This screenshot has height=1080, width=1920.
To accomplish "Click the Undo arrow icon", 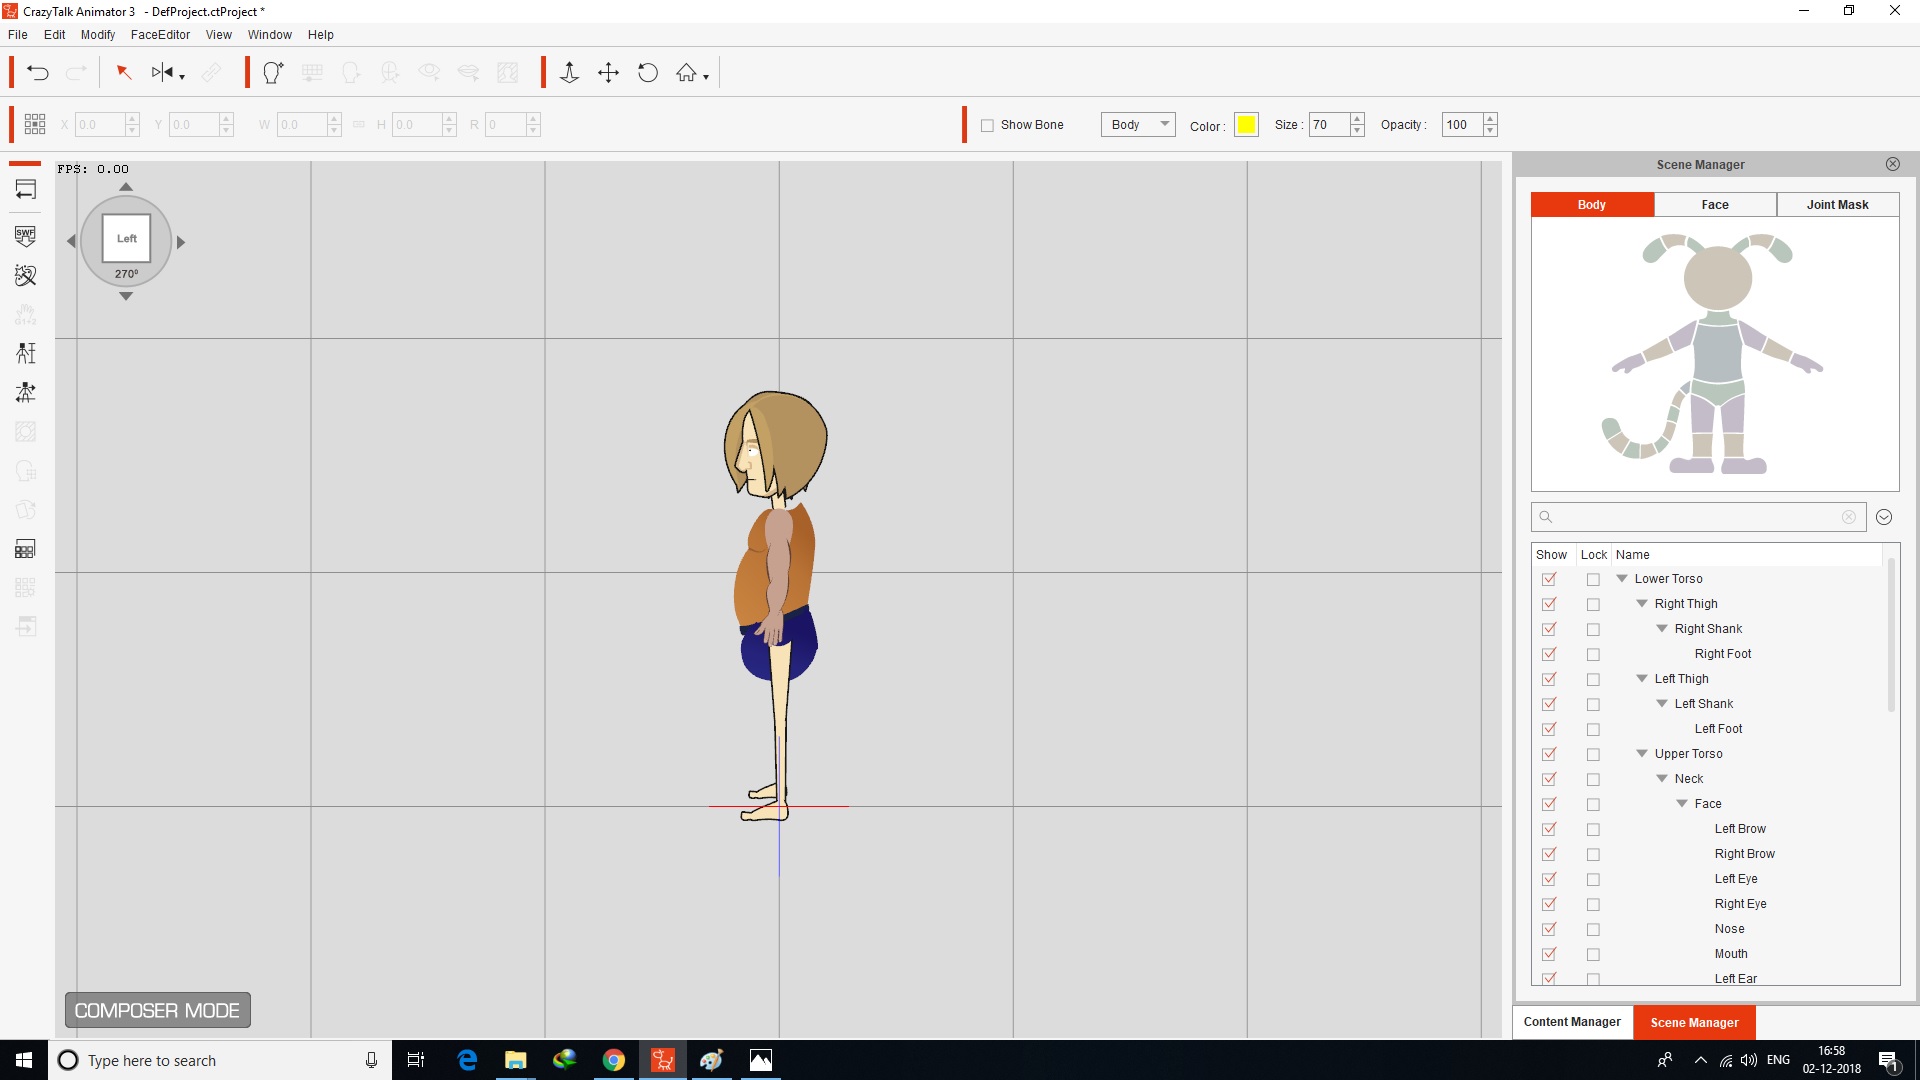I will (38, 73).
